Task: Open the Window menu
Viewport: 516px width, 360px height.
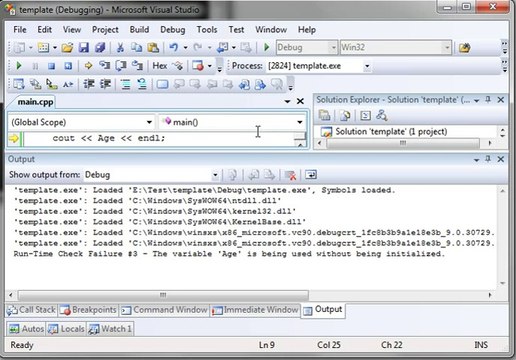Action: tap(271, 30)
